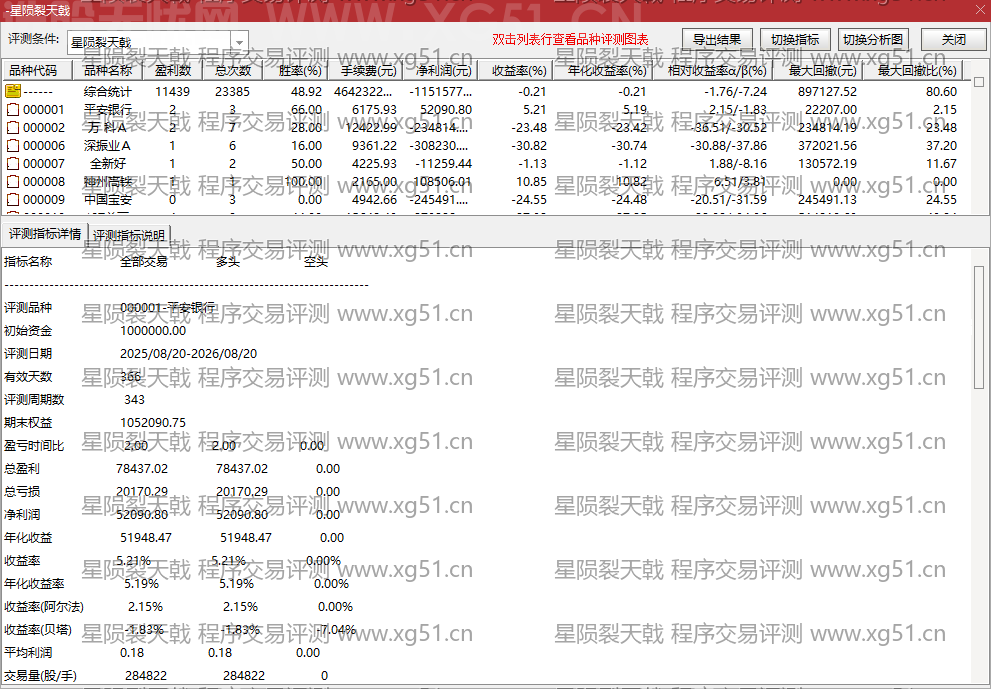This screenshot has height=689, width=991.
Task: Sort by 相对收益率α/β(%) column header
Action: pyautogui.click(x=713, y=70)
